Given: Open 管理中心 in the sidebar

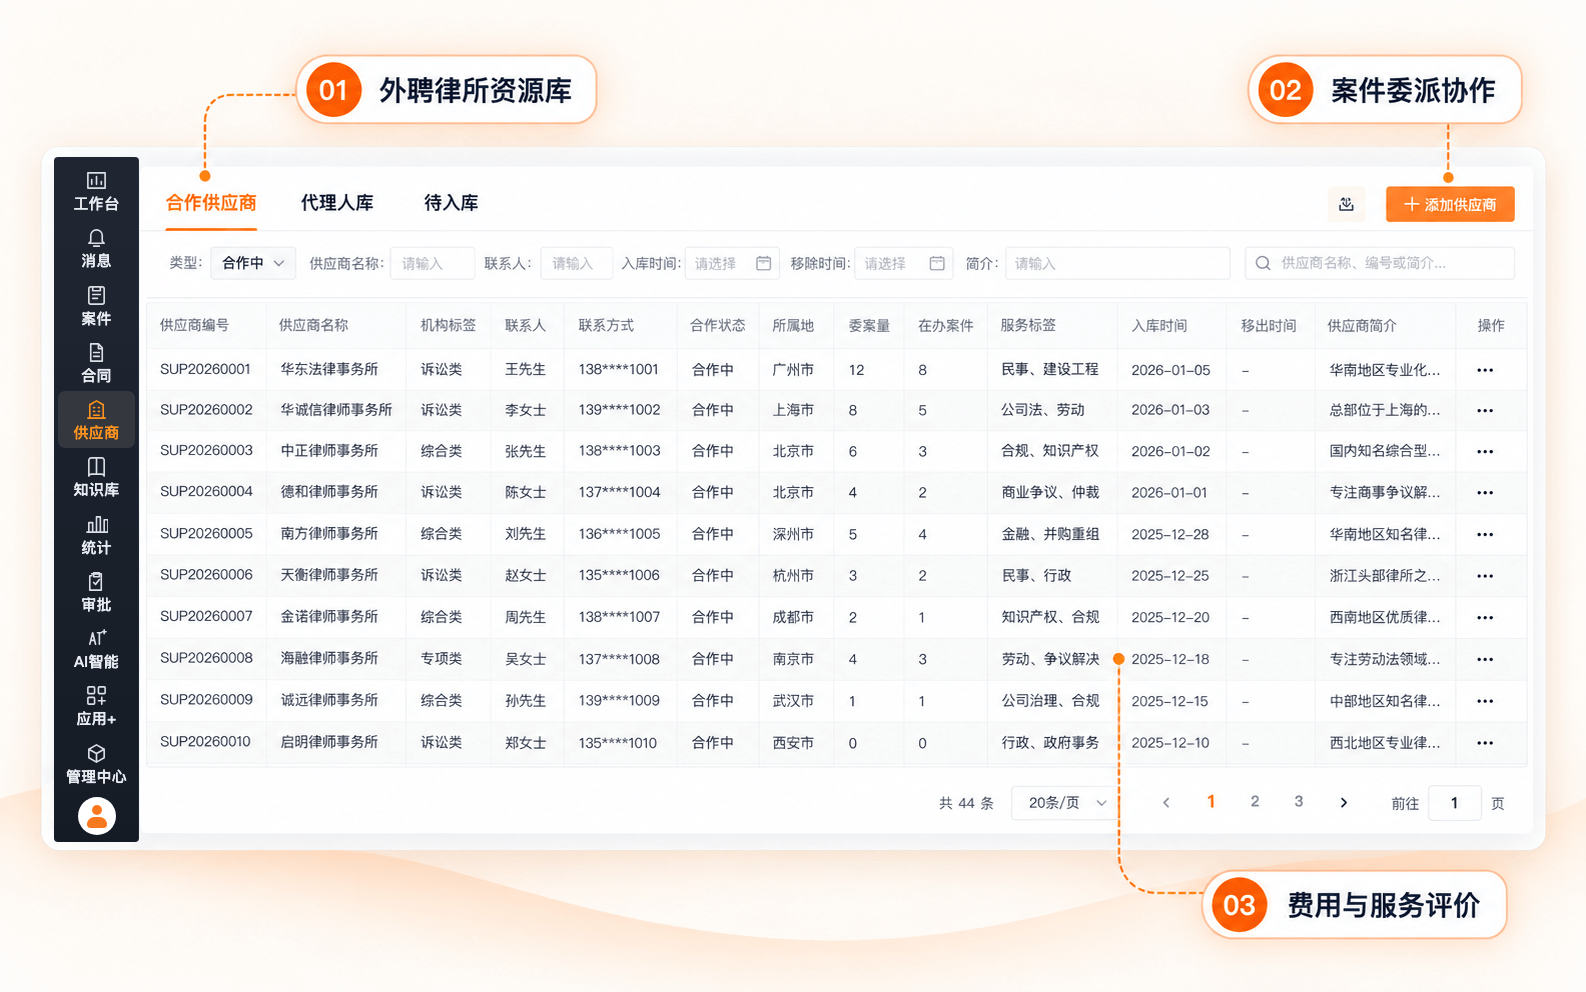Looking at the screenshot, I should pyautogui.click(x=96, y=764).
